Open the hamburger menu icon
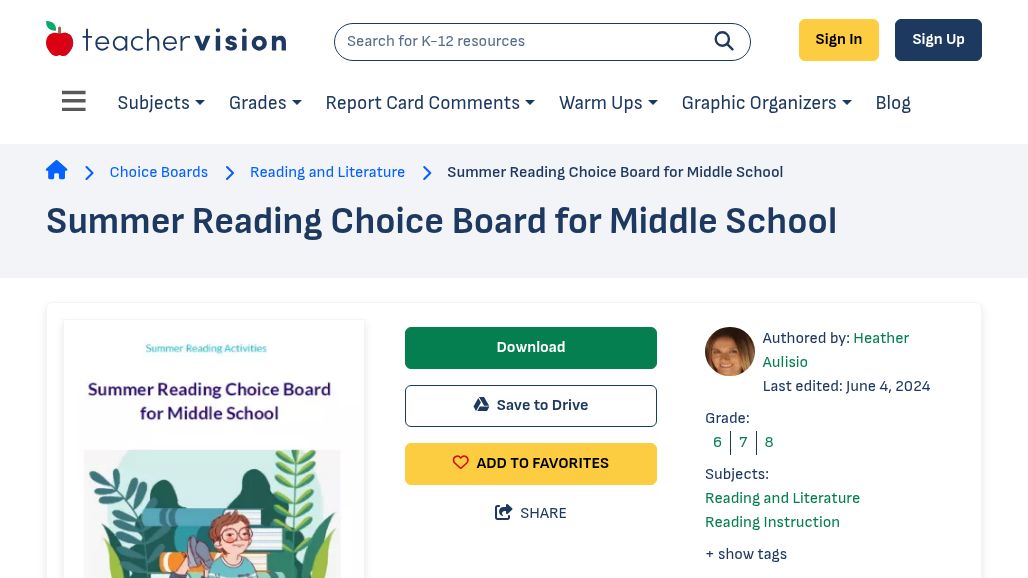Viewport: 1028px width, 578px height. click(x=73, y=101)
